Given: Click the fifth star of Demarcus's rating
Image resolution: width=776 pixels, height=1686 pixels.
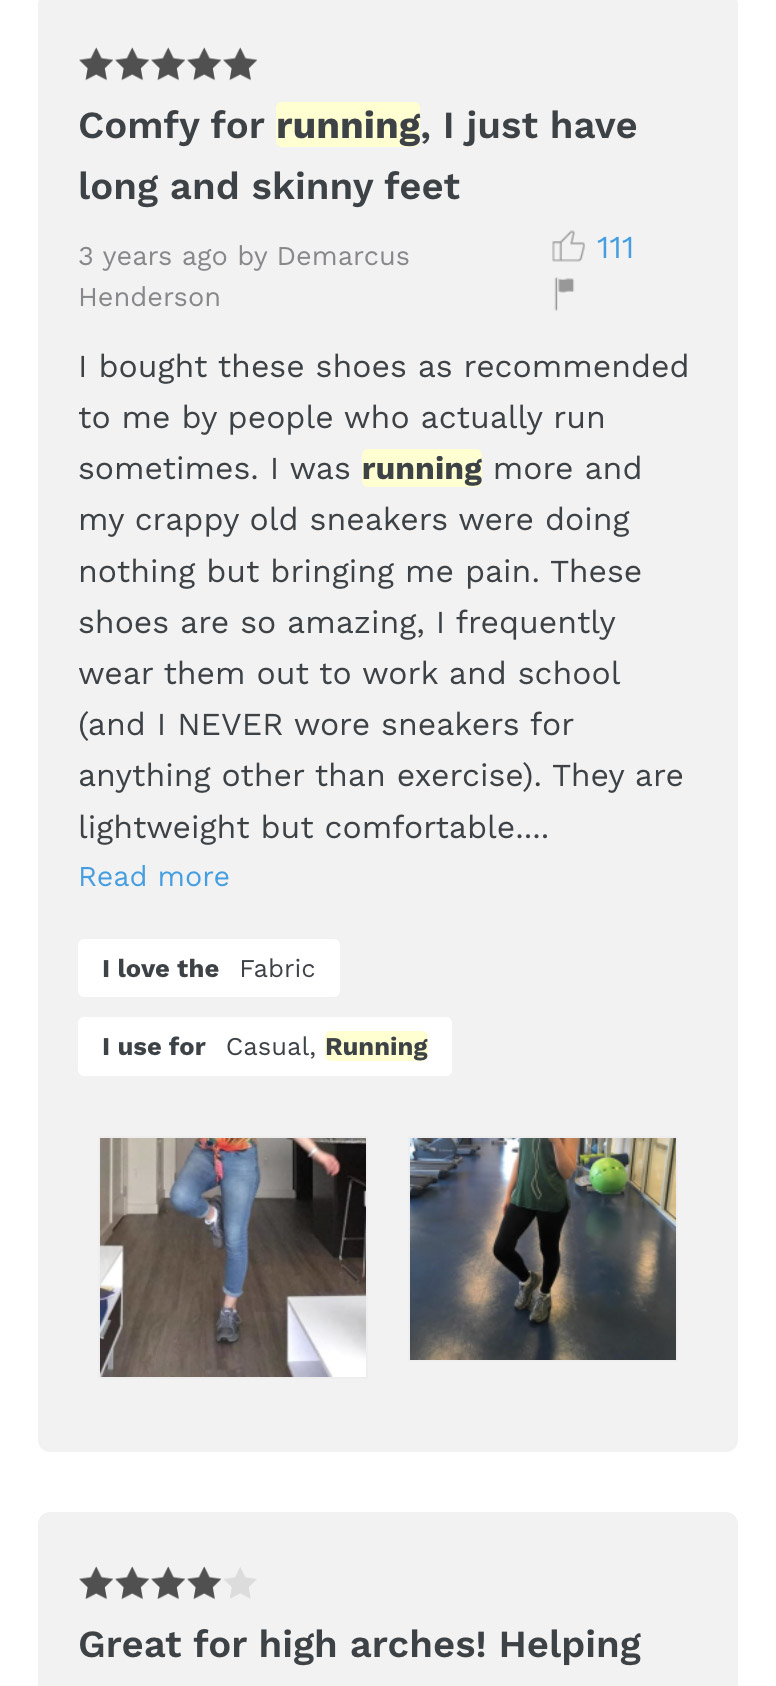Looking at the screenshot, I should (240, 66).
